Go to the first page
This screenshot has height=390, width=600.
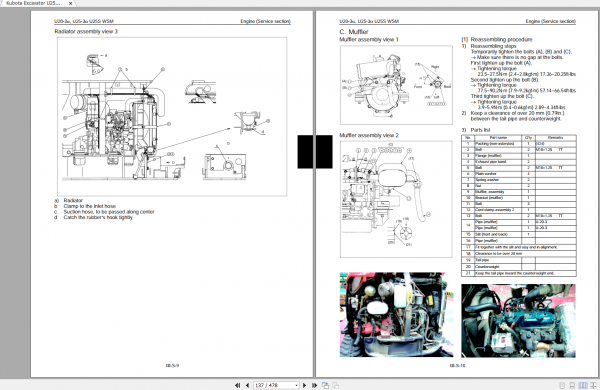[x=237, y=385]
